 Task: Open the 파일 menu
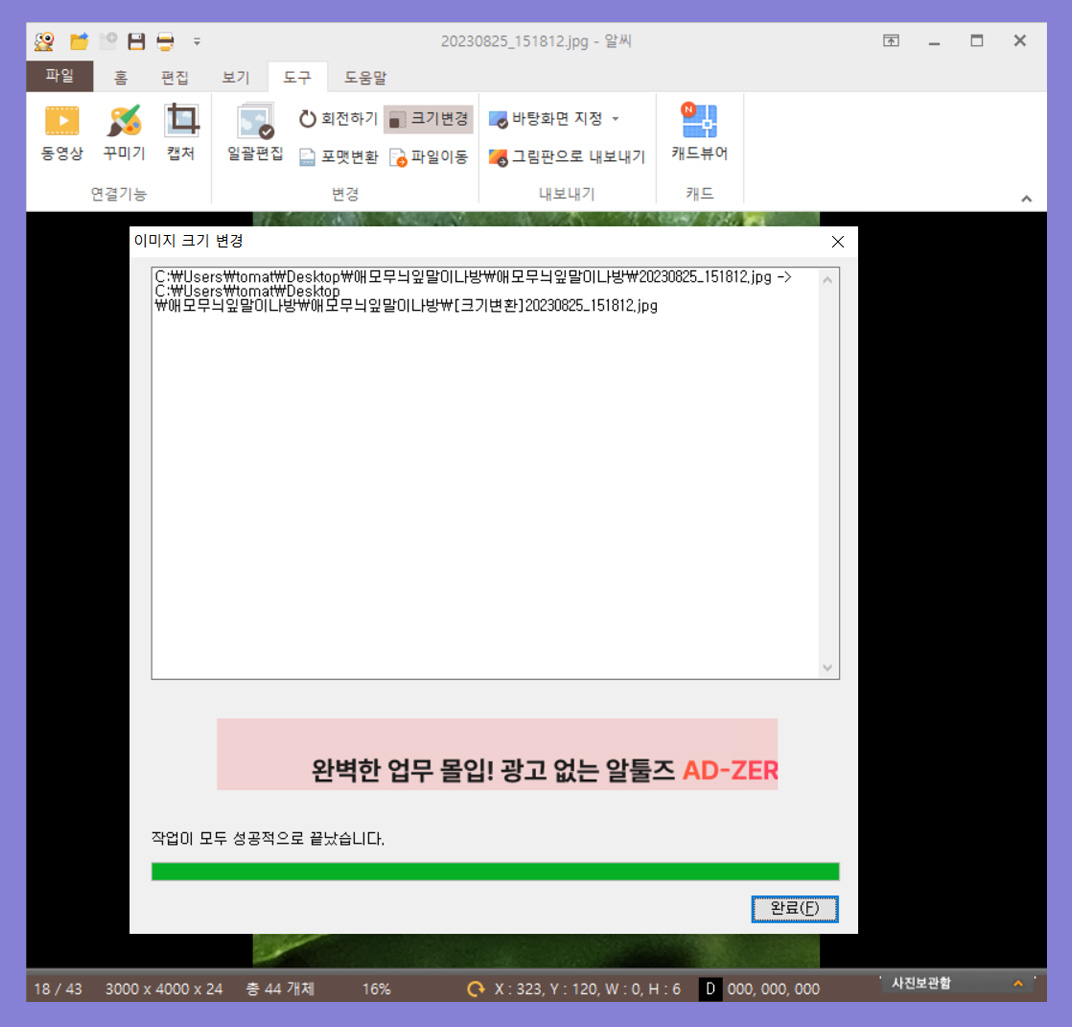click(59, 76)
